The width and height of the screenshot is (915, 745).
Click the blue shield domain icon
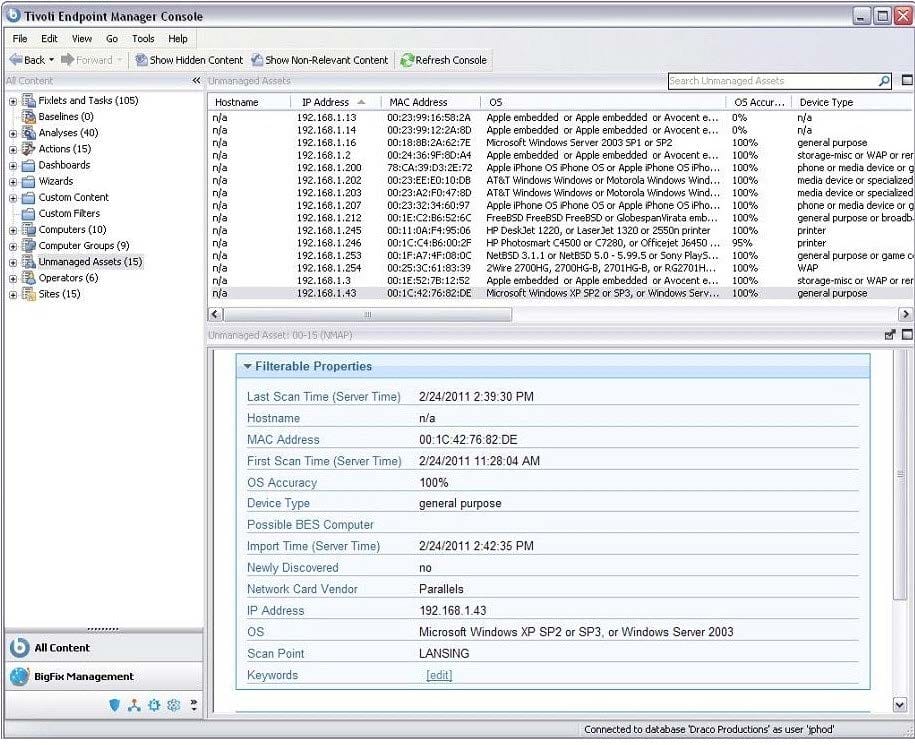[114, 705]
